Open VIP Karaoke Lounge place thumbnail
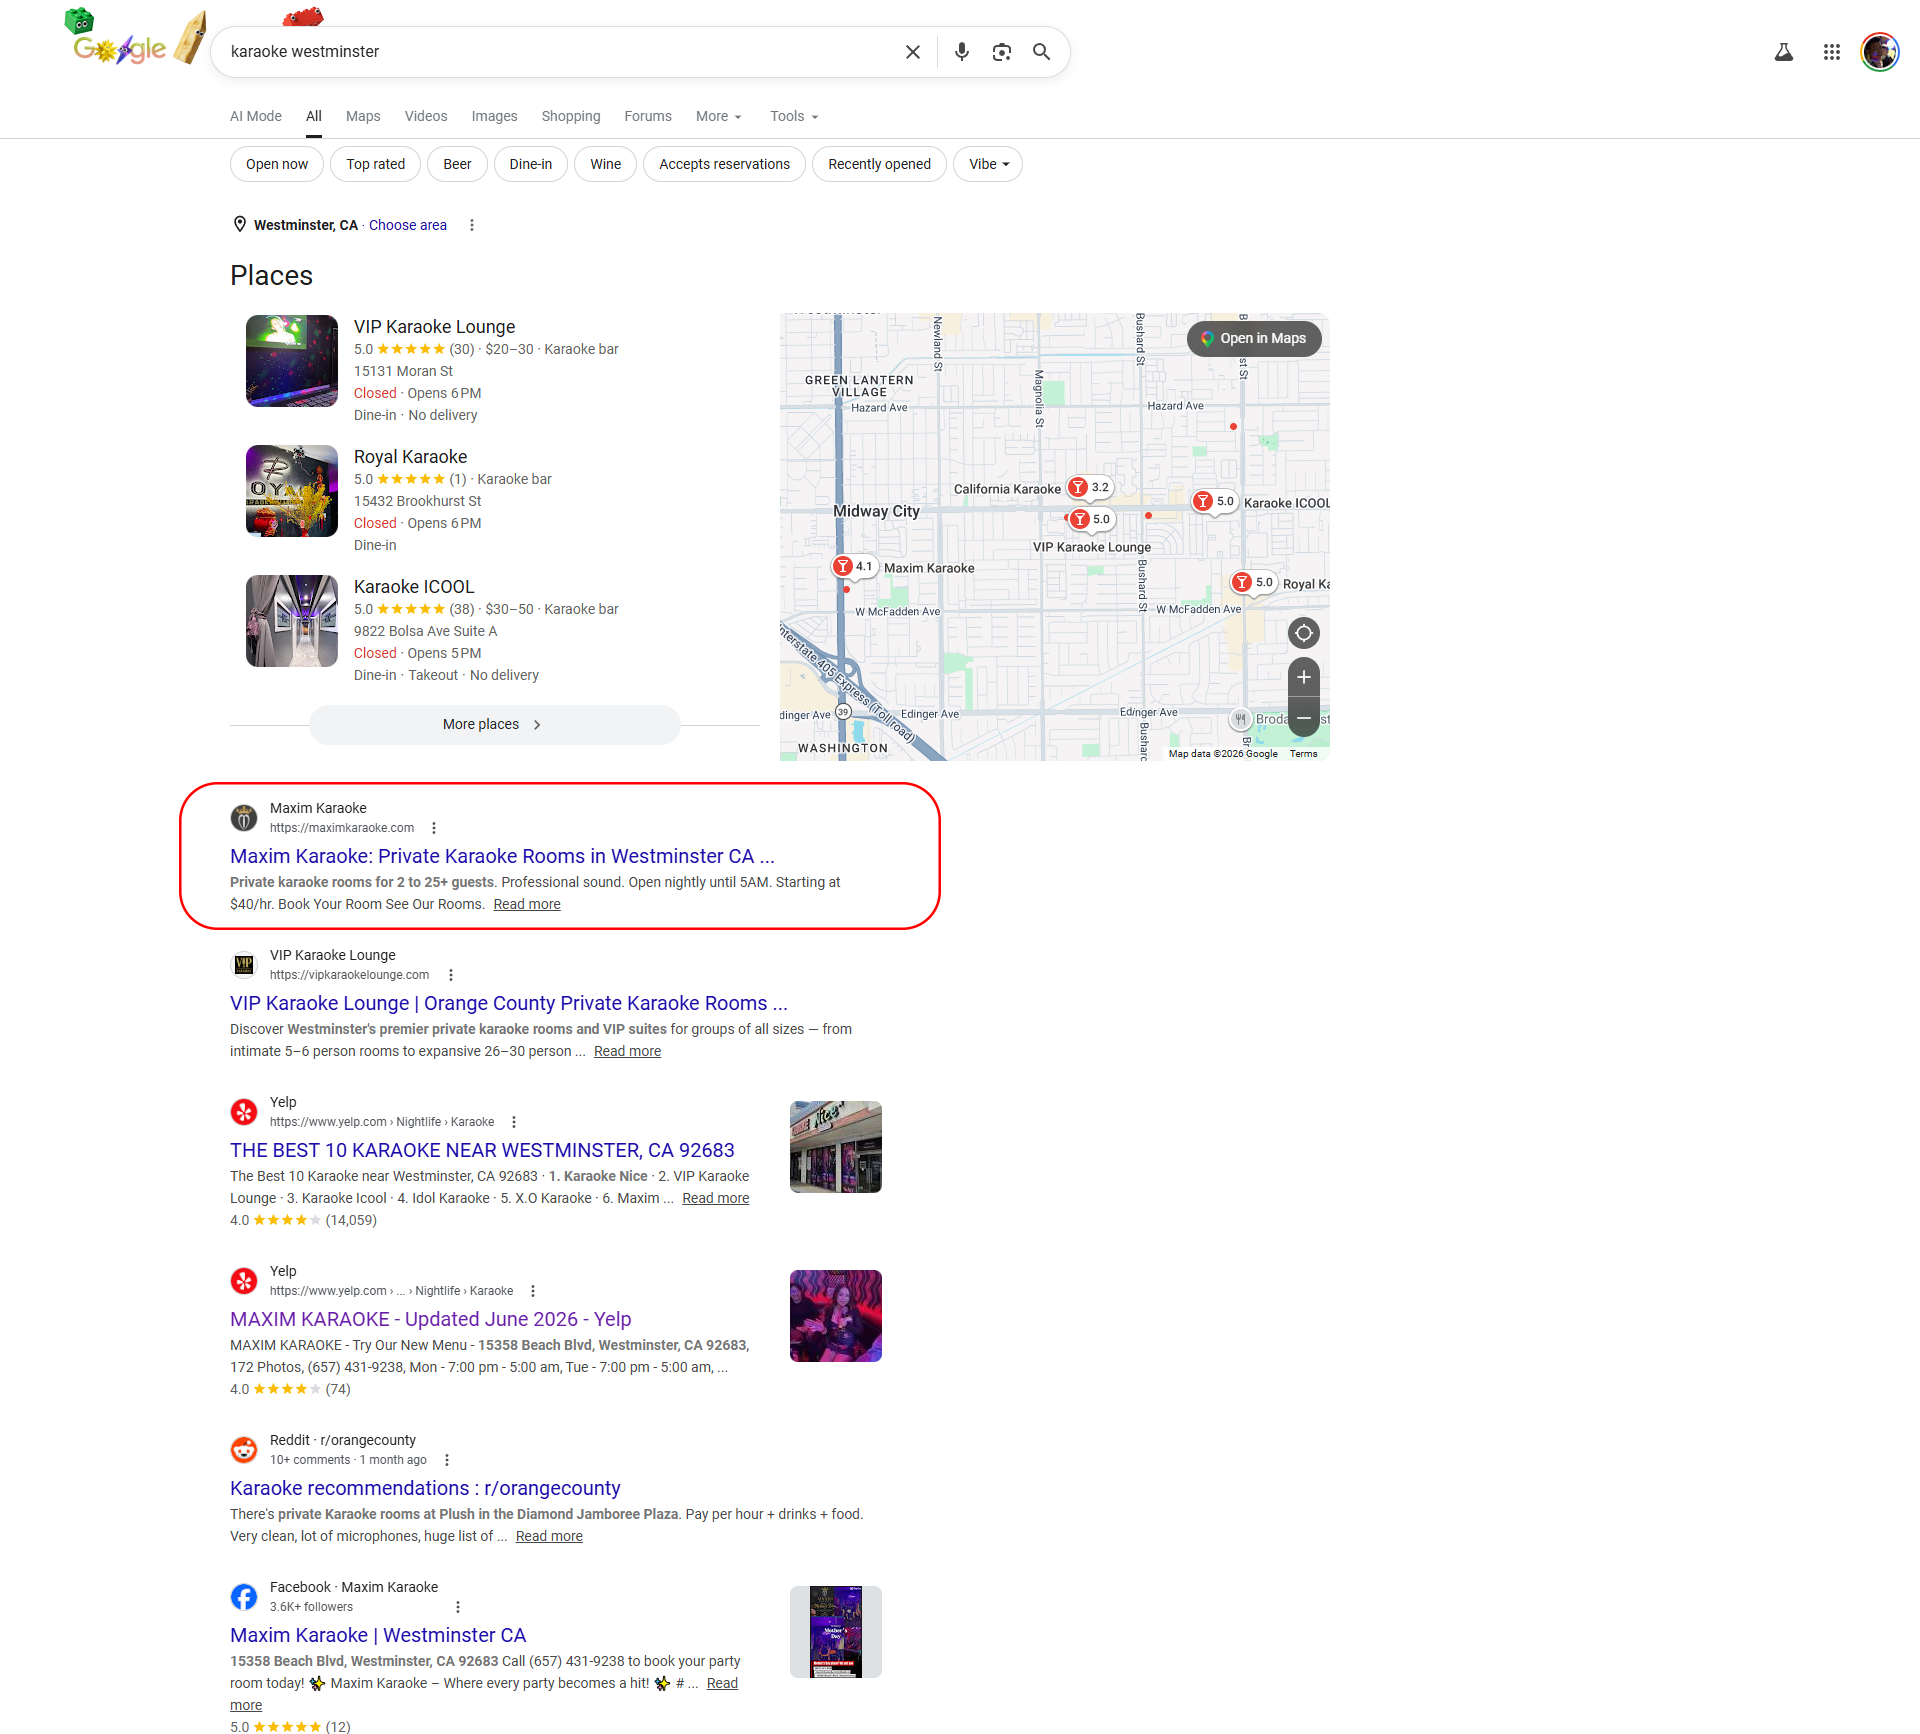This screenshot has width=1920, height=1734. pos(292,361)
